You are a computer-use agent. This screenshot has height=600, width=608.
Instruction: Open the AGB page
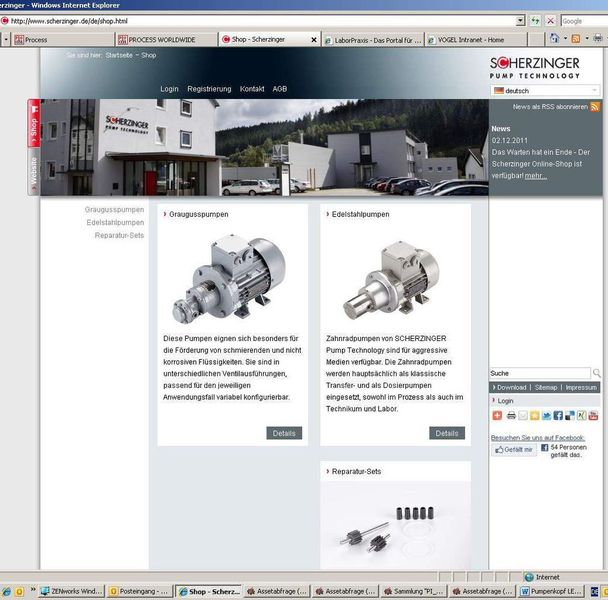[280, 89]
